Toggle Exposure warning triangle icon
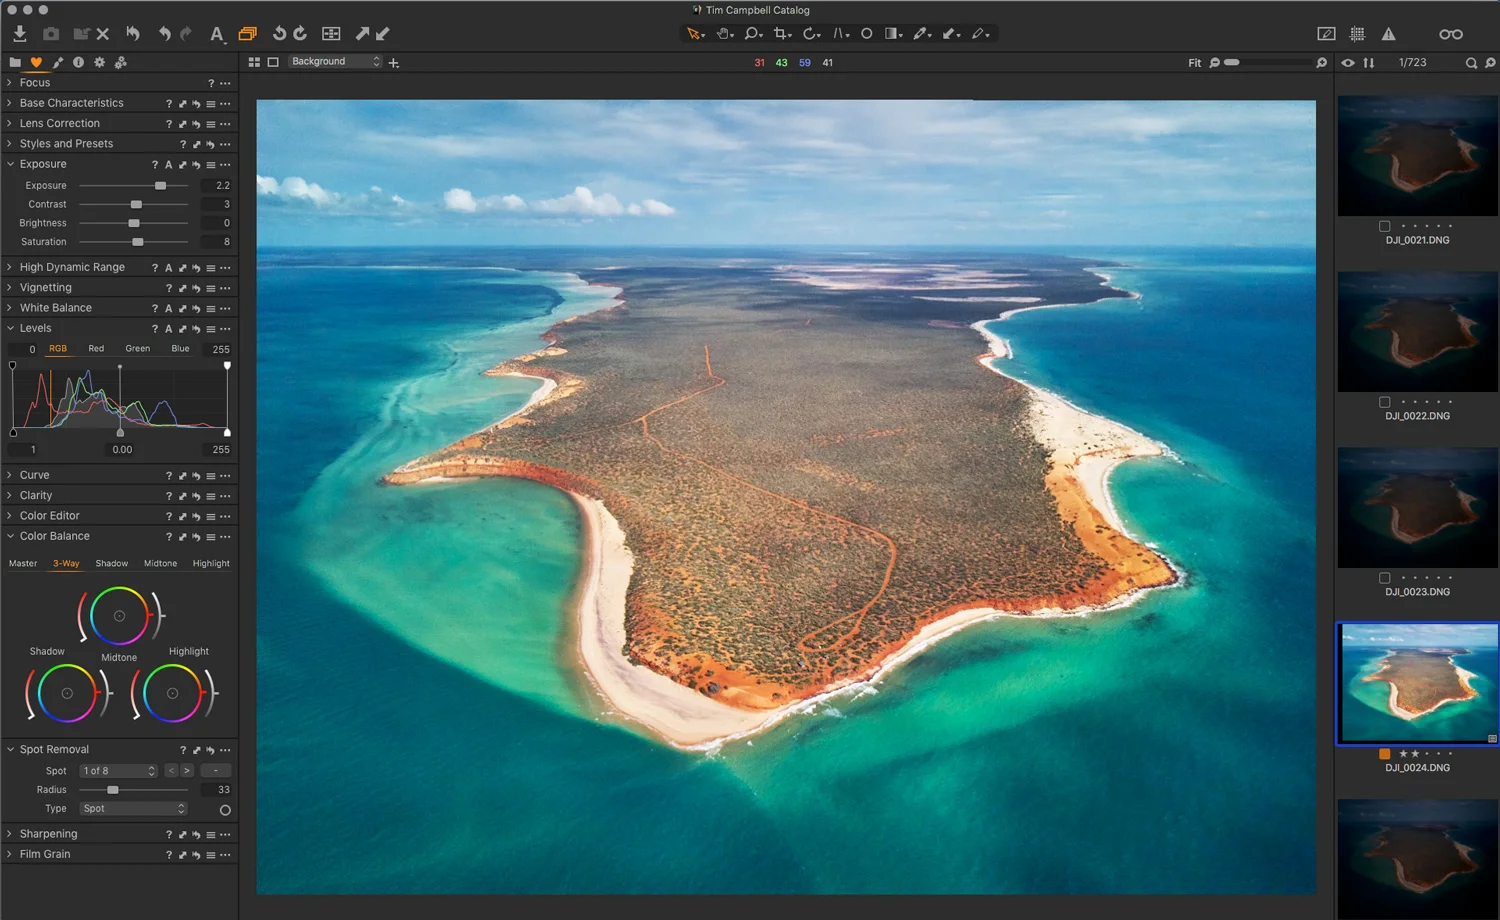The image size is (1500, 920). point(1389,34)
